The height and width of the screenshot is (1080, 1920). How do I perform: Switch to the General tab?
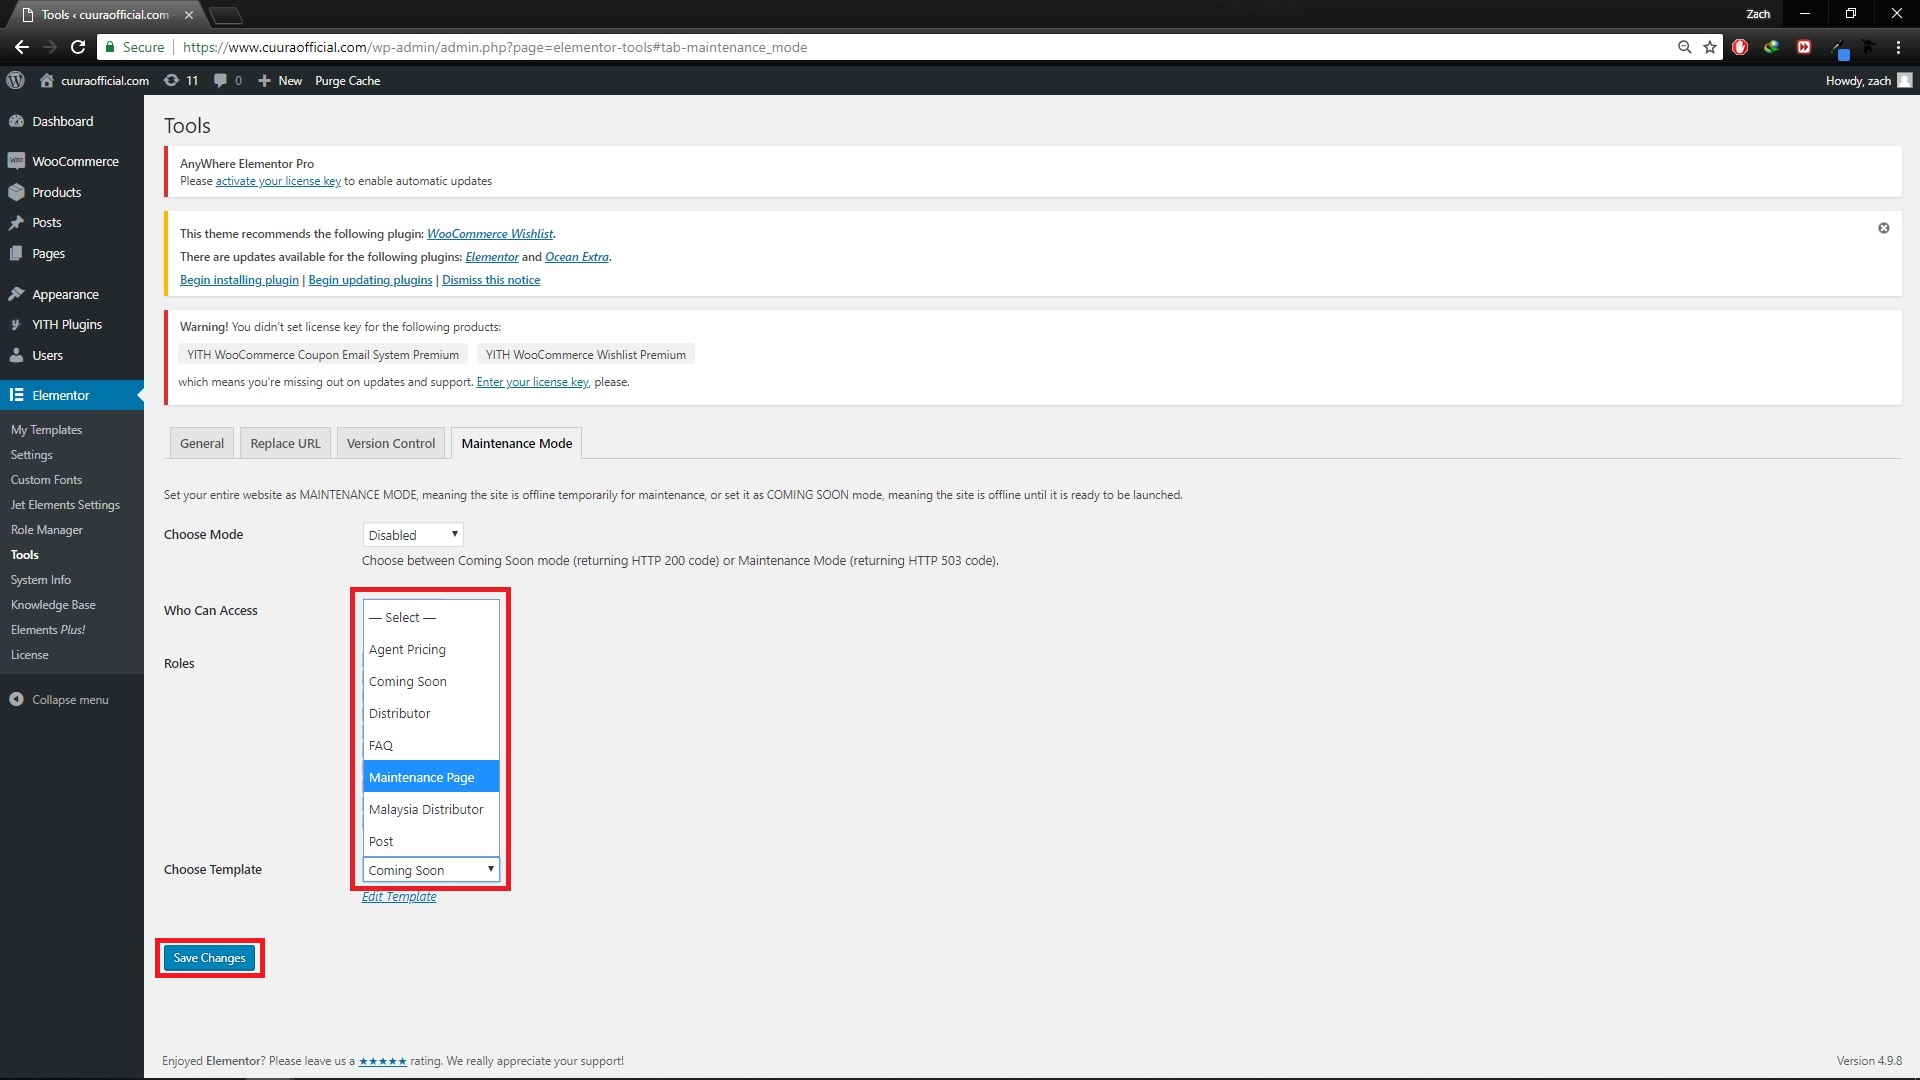(201, 443)
